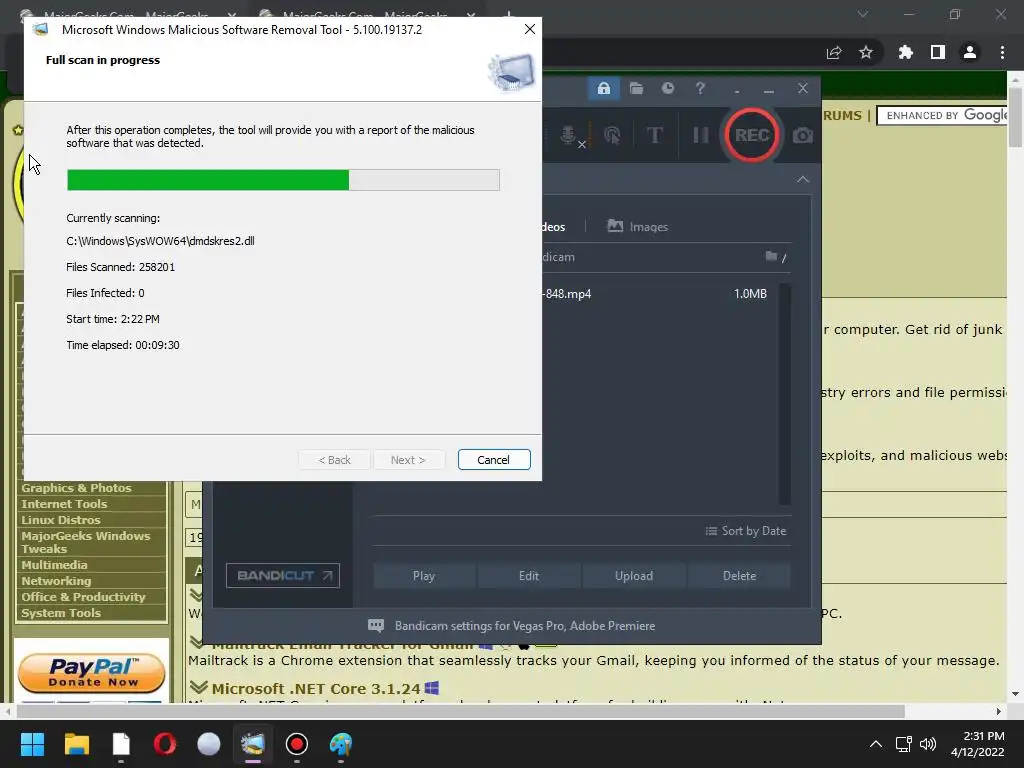Image resolution: width=1024 pixels, height=768 pixels.
Task: Open the volume speaker tray icon
Action: (x=928, y=744)
